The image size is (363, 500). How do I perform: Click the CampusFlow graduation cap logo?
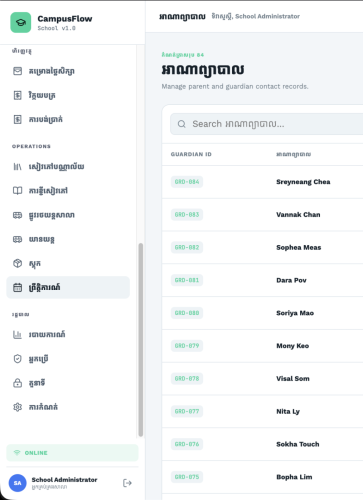21,23
